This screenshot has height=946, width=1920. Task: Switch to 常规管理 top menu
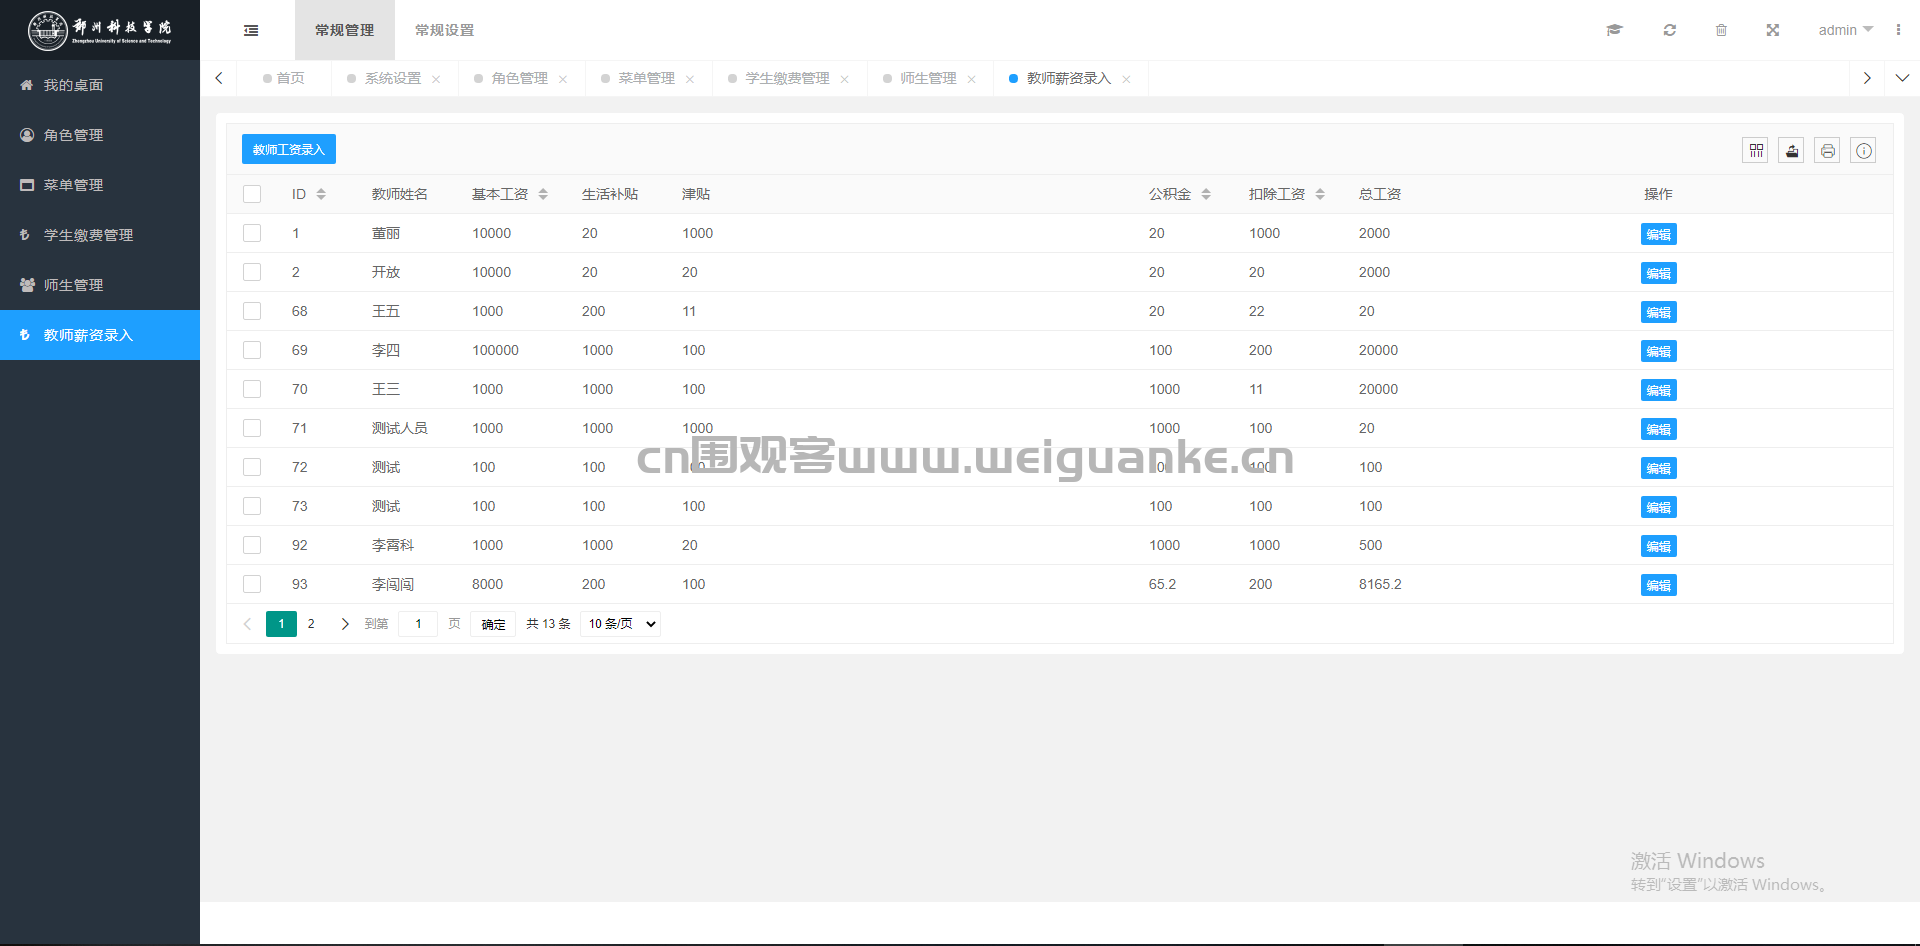(345, 30)
